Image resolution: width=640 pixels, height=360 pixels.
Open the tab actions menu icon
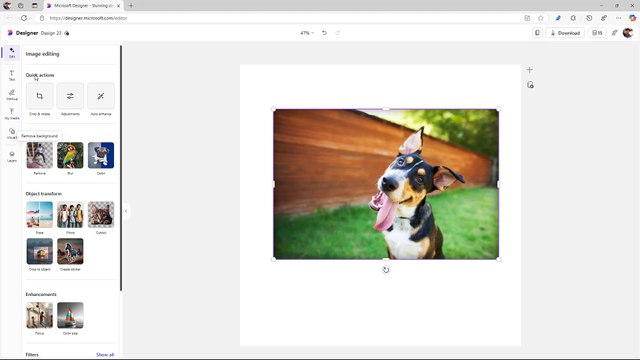[35, 6]
